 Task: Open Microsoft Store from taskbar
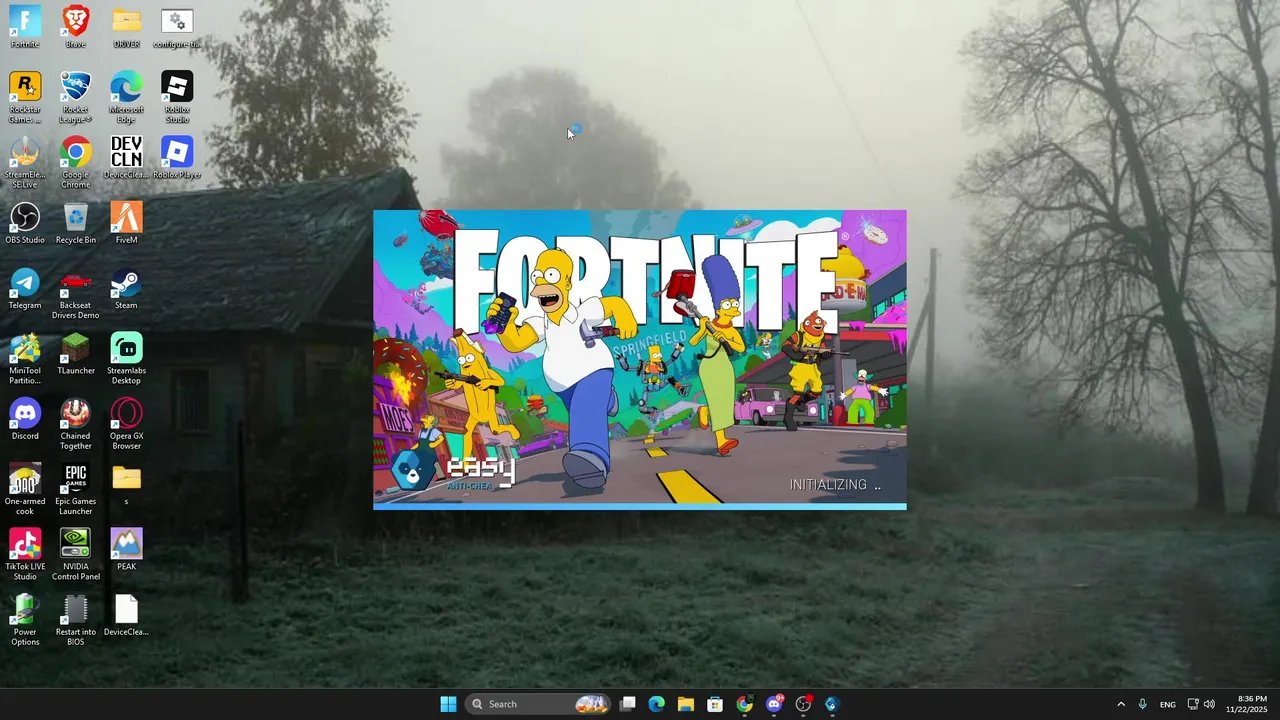(715, 704)
